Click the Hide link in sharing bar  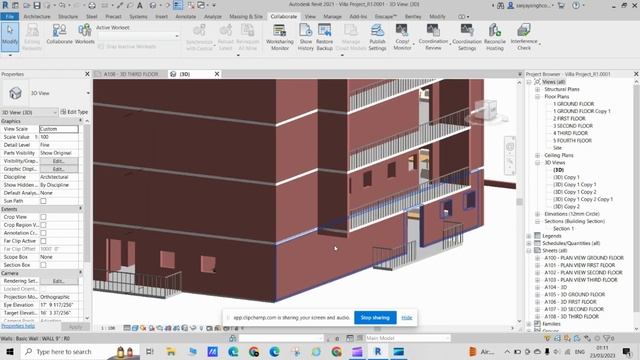point(407,318)
